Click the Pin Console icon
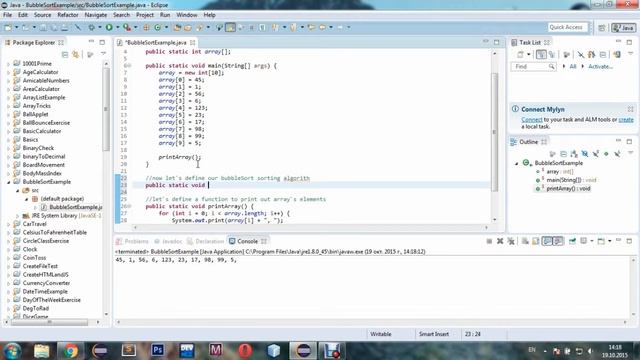 (572, 241)
